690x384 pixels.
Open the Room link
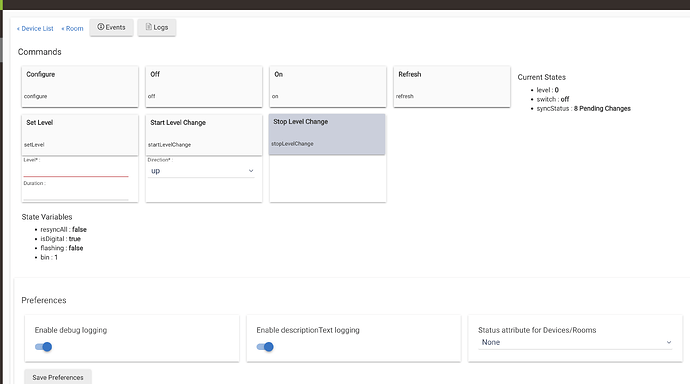(72, 29)
